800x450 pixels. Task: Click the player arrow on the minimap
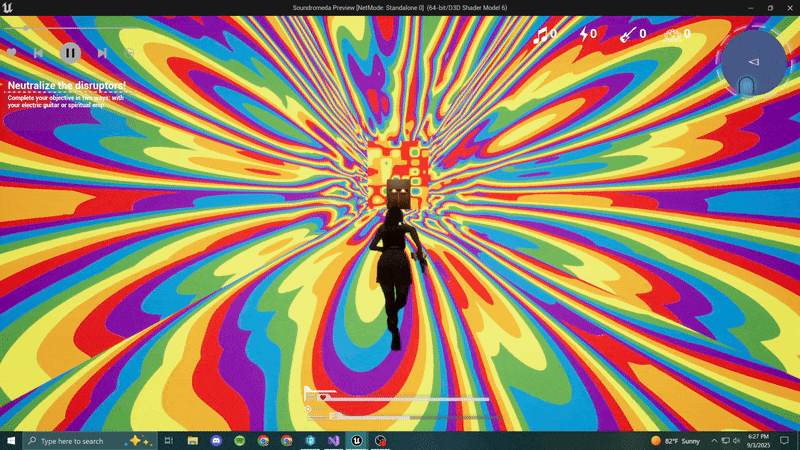coord(754,62)
